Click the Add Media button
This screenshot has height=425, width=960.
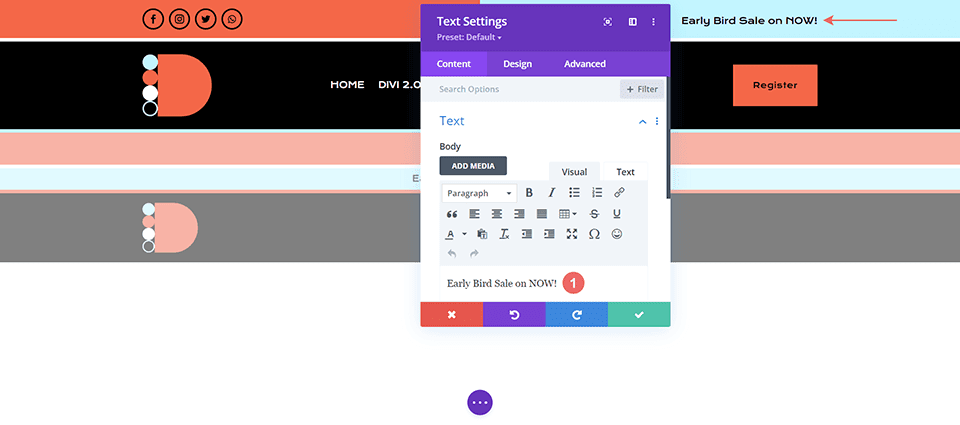pos(473,166)
